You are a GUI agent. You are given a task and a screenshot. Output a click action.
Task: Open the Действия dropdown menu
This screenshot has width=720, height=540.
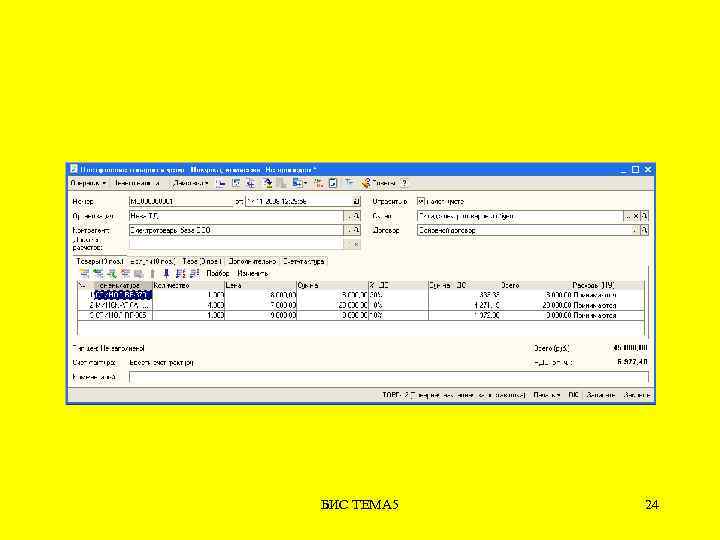pos(191,183)
